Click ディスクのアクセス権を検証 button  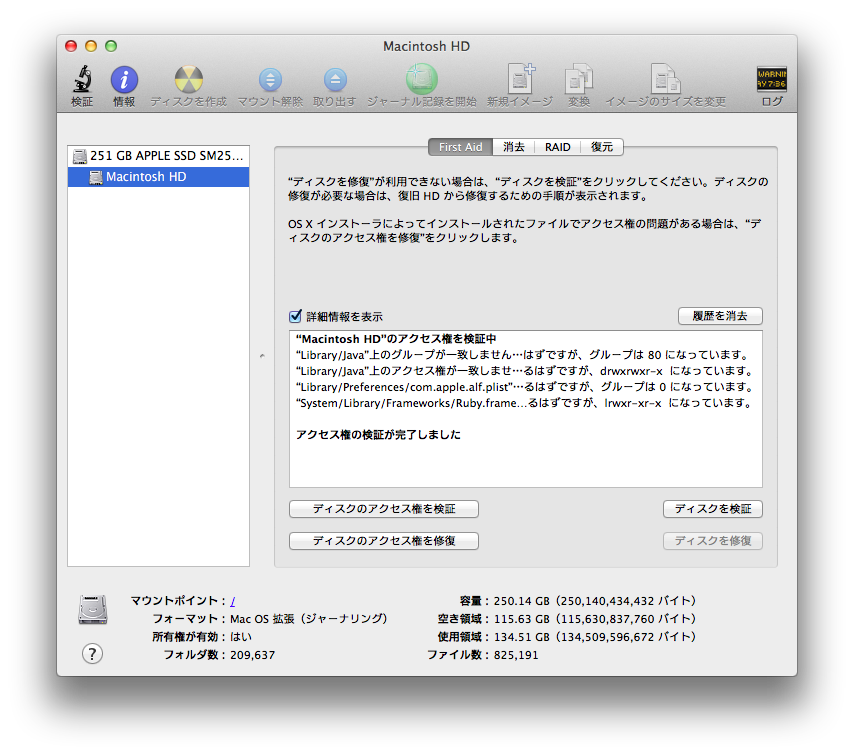pos(384,509)
